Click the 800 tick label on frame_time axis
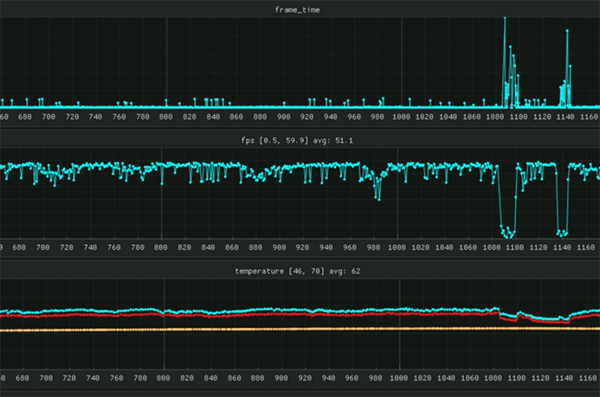600x397 pixels. pos(166,117)
